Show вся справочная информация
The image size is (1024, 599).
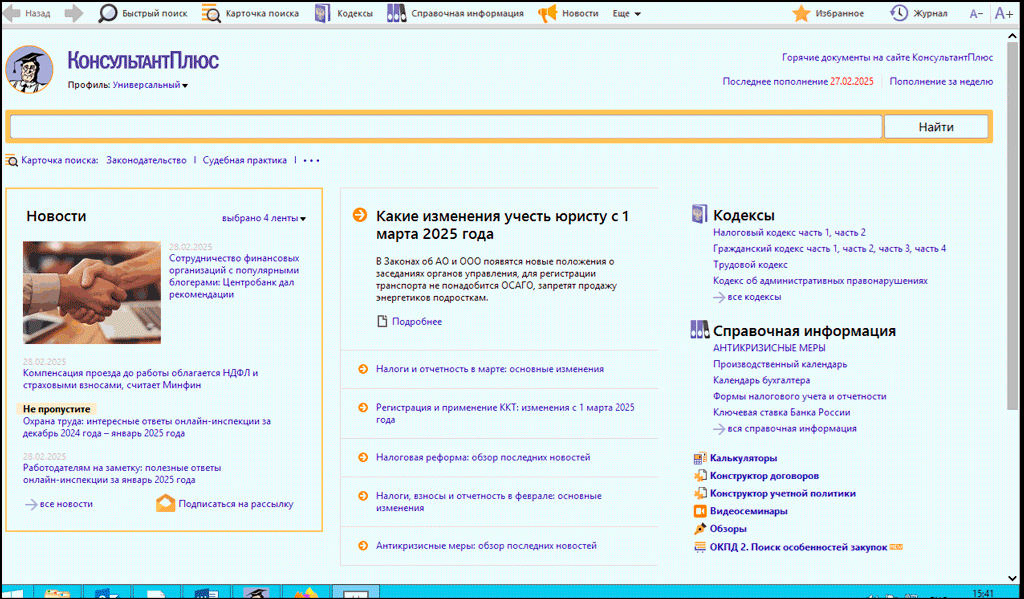tap(792, 429)
